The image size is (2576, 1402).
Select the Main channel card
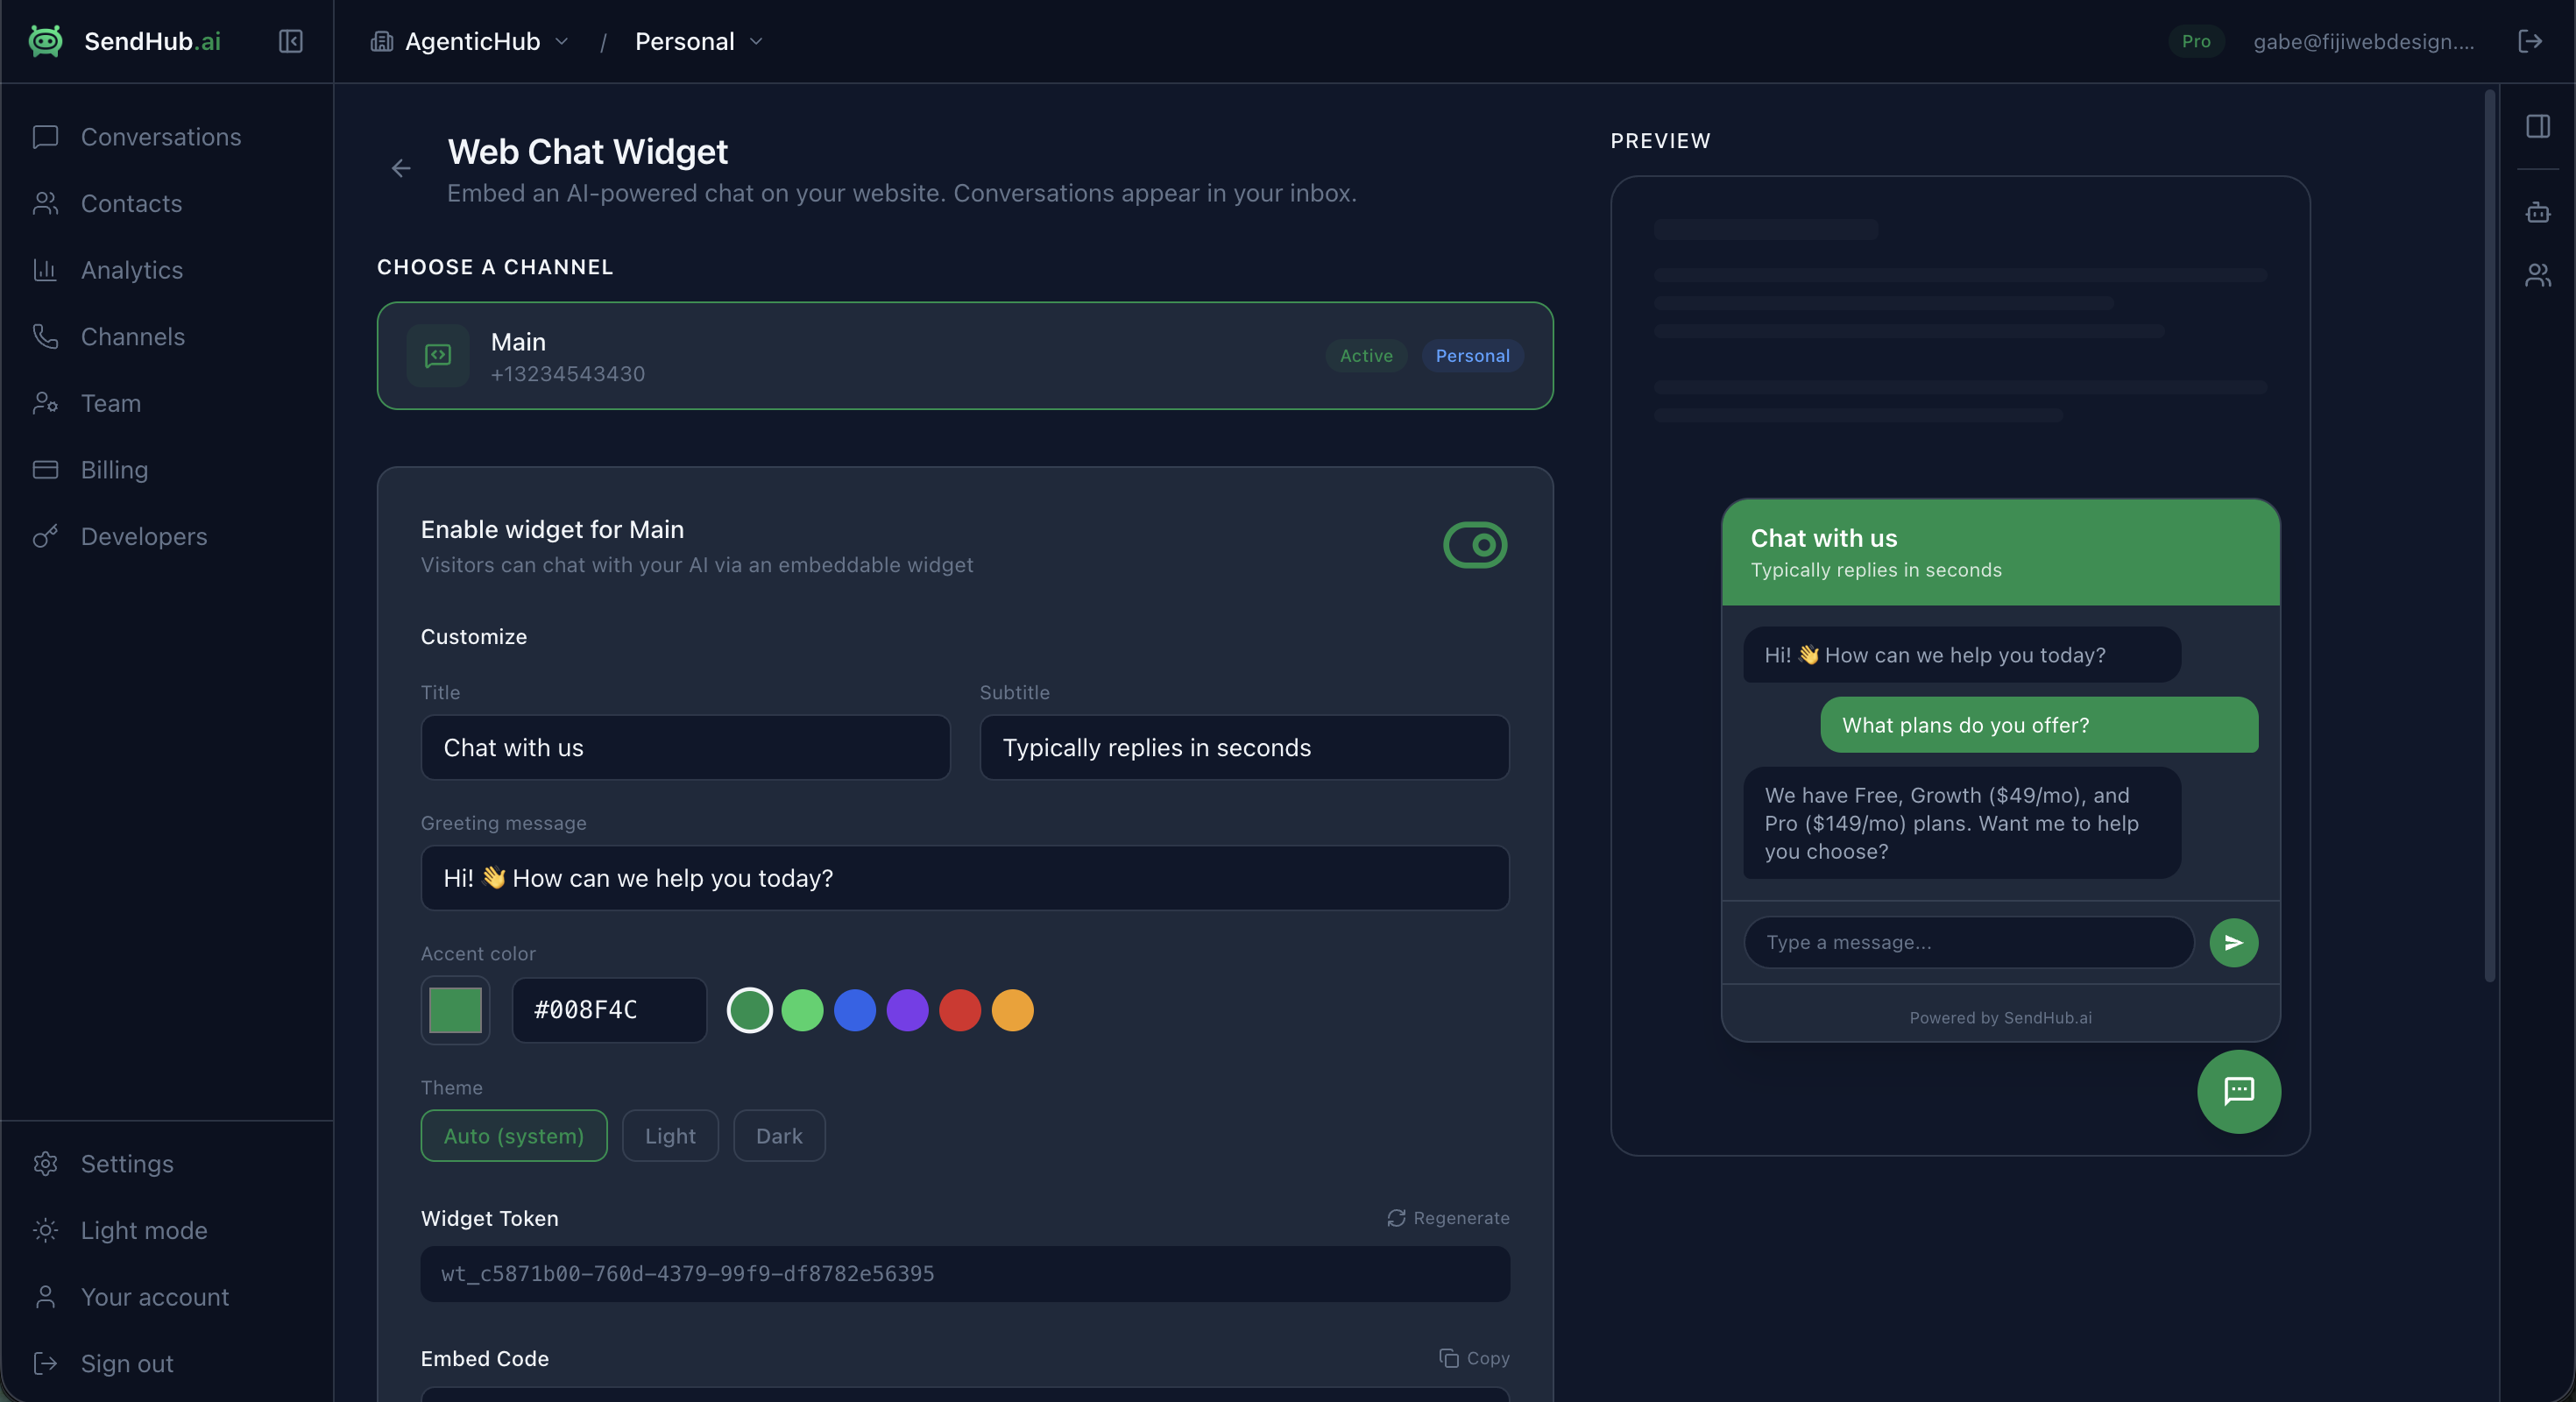pos(965,355)
